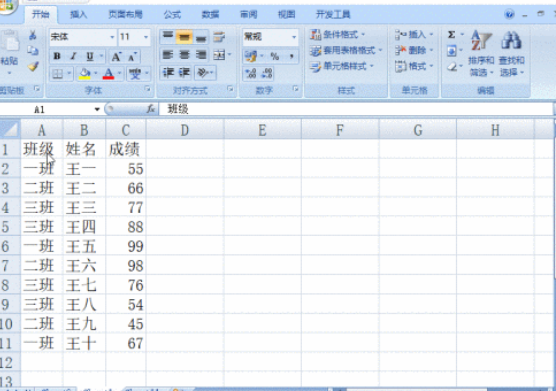Click the fx insert function icon
This screenshot has width=556, height=391.
click(x=151, y=109)
